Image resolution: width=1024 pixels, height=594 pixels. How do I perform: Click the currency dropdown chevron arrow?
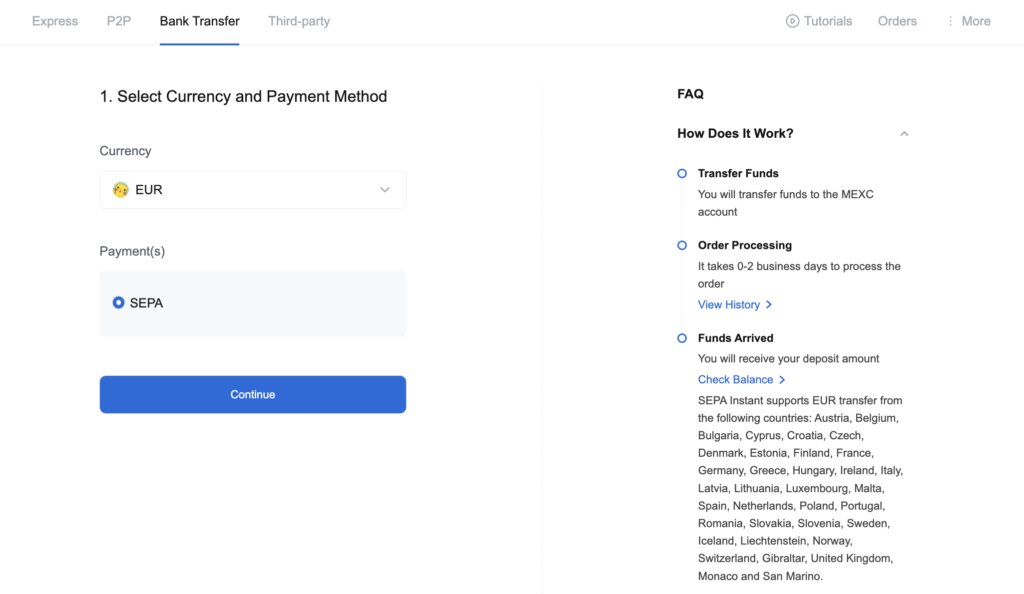[x=385, y=190]
